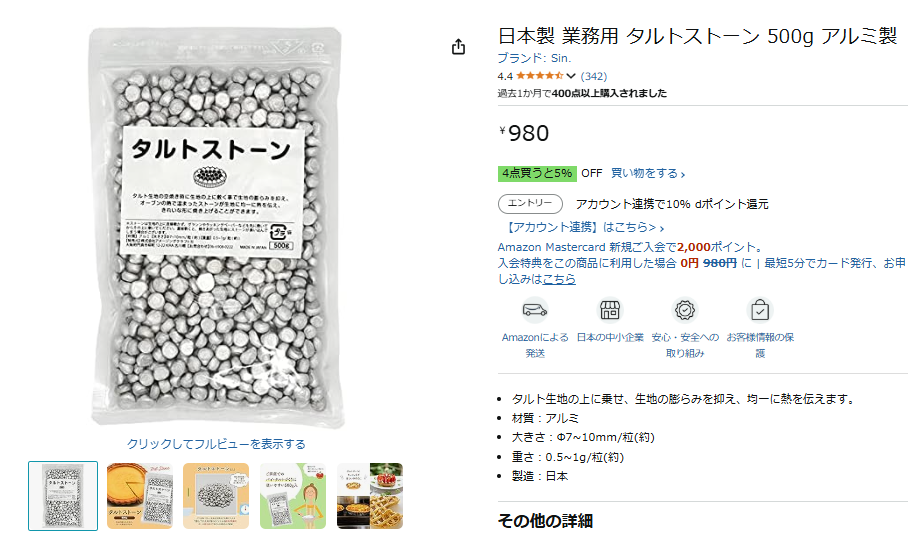Click the customer information protection bag icon

(x=760, y=310)
